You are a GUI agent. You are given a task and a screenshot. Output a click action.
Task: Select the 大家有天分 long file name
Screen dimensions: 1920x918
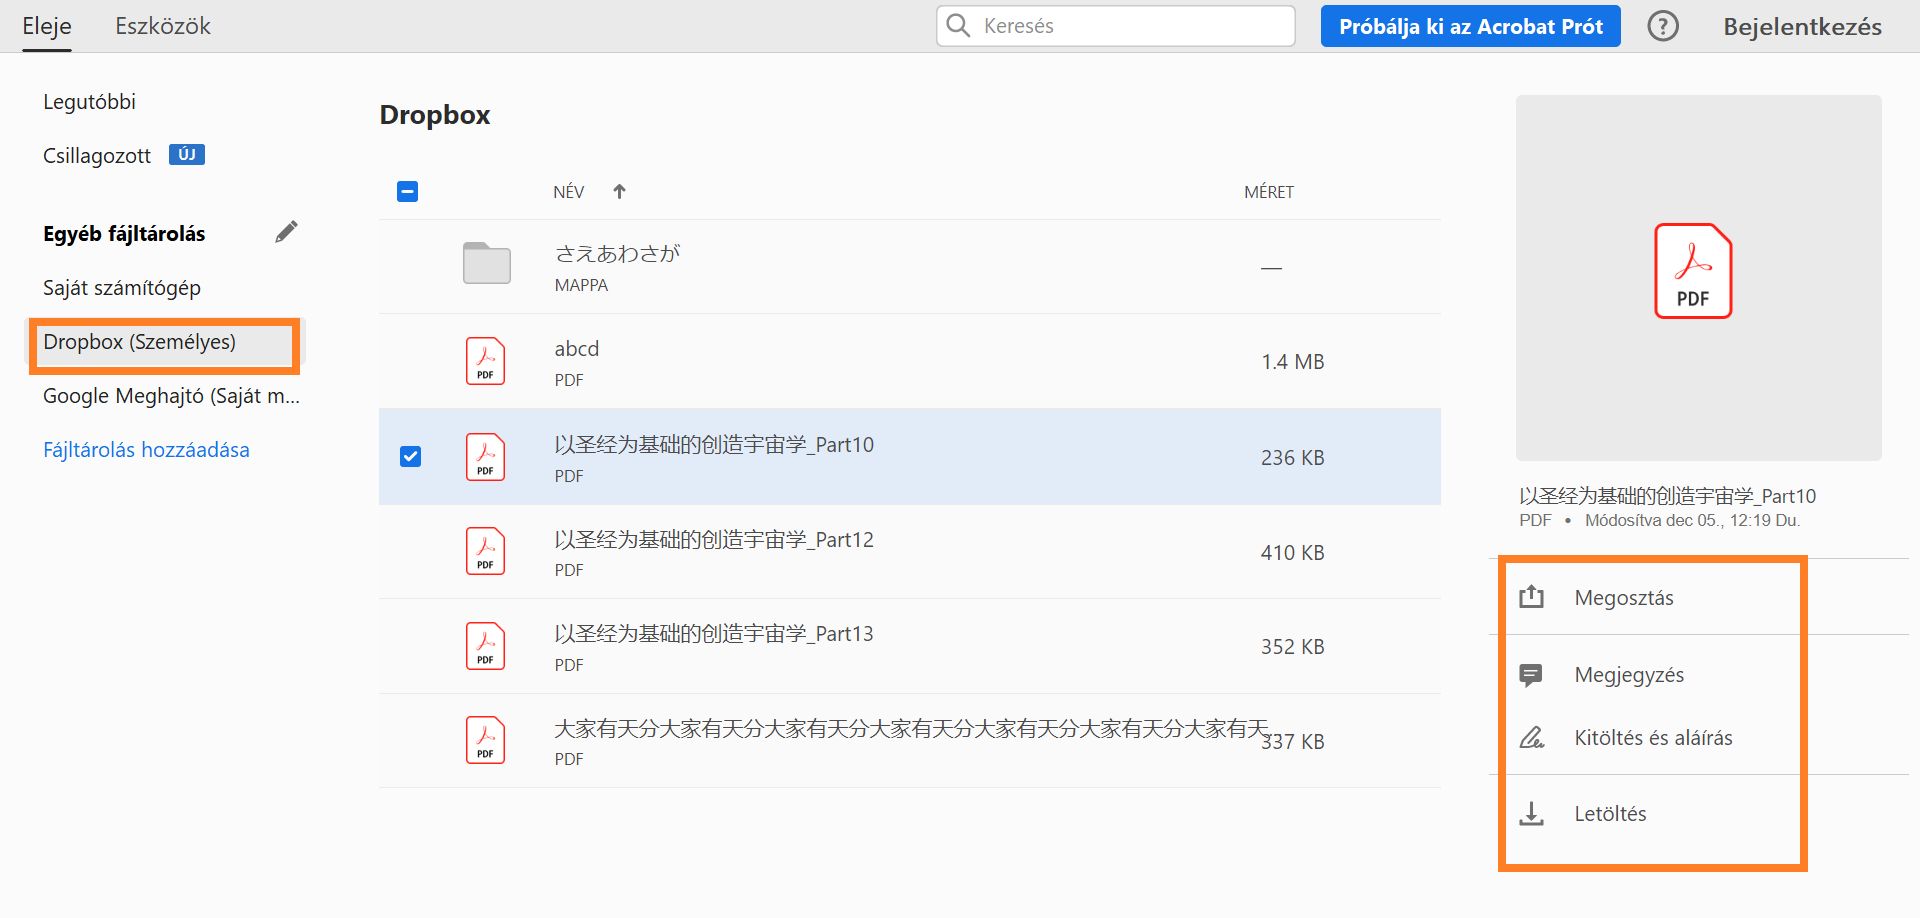[x=911, y=729]
